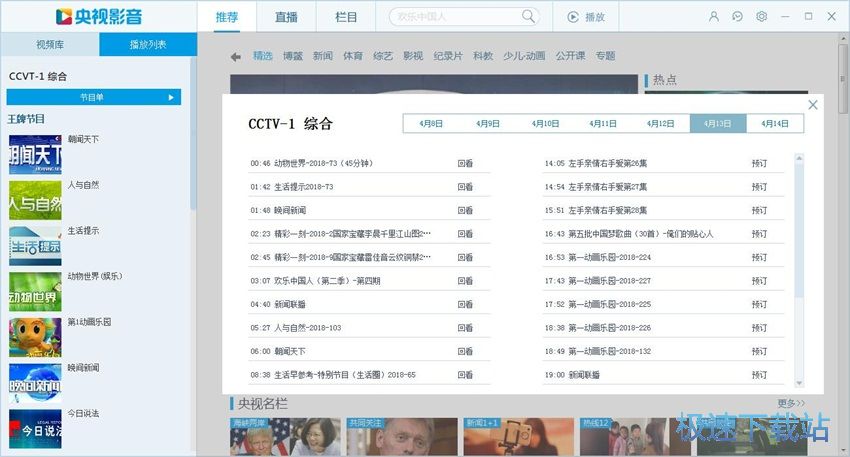Select the 专题 category
Screen dimensions: 850x457
[606, 56]
